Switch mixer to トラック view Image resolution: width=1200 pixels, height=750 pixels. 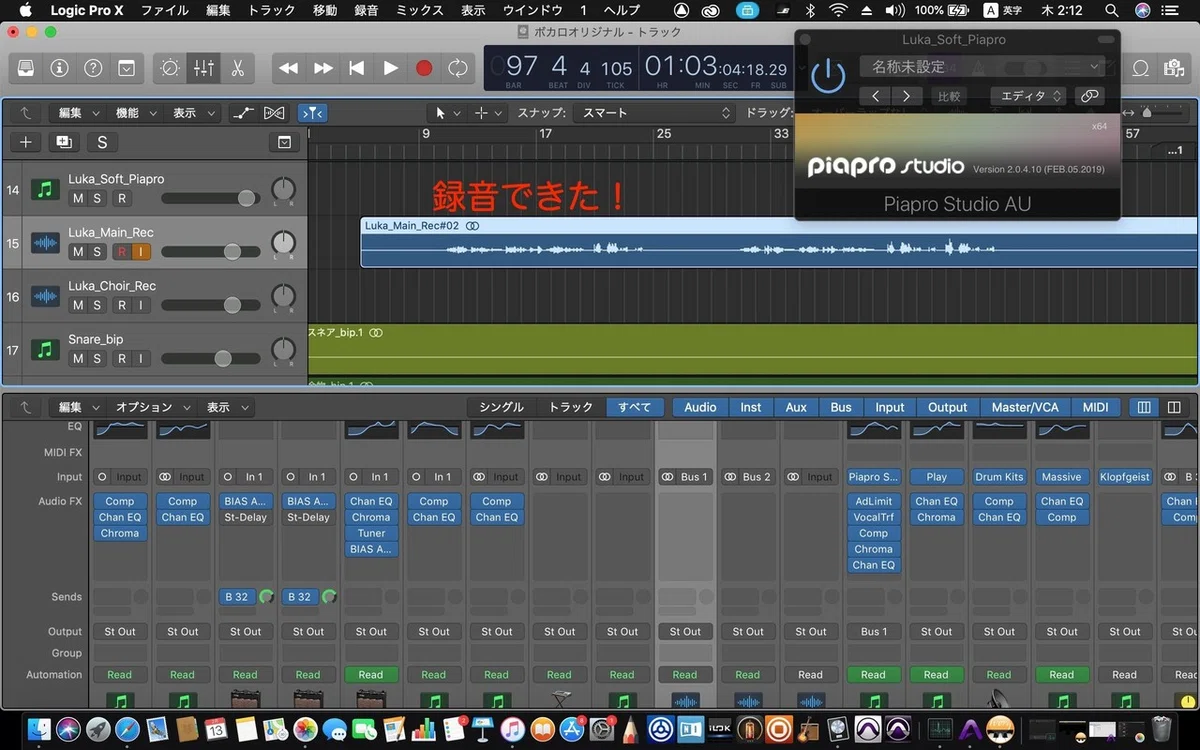570,407
